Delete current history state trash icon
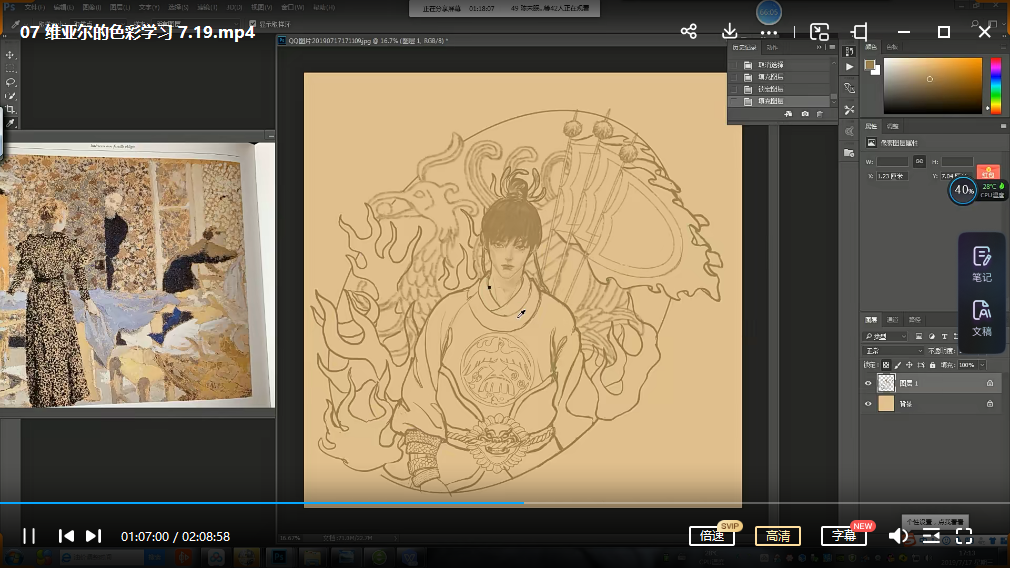Screen dimensions: 1010x568 (820, 114)
